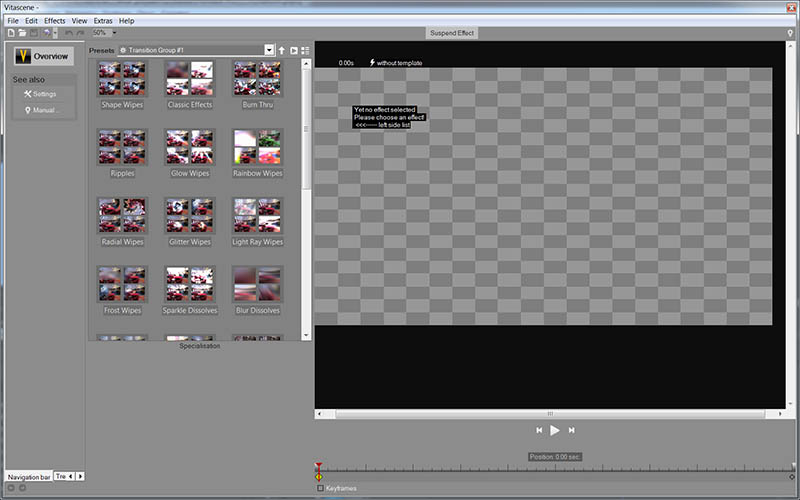The image size is (800, 500).
Task: Click the presets list scroll-up arrow
Action: 306,64
